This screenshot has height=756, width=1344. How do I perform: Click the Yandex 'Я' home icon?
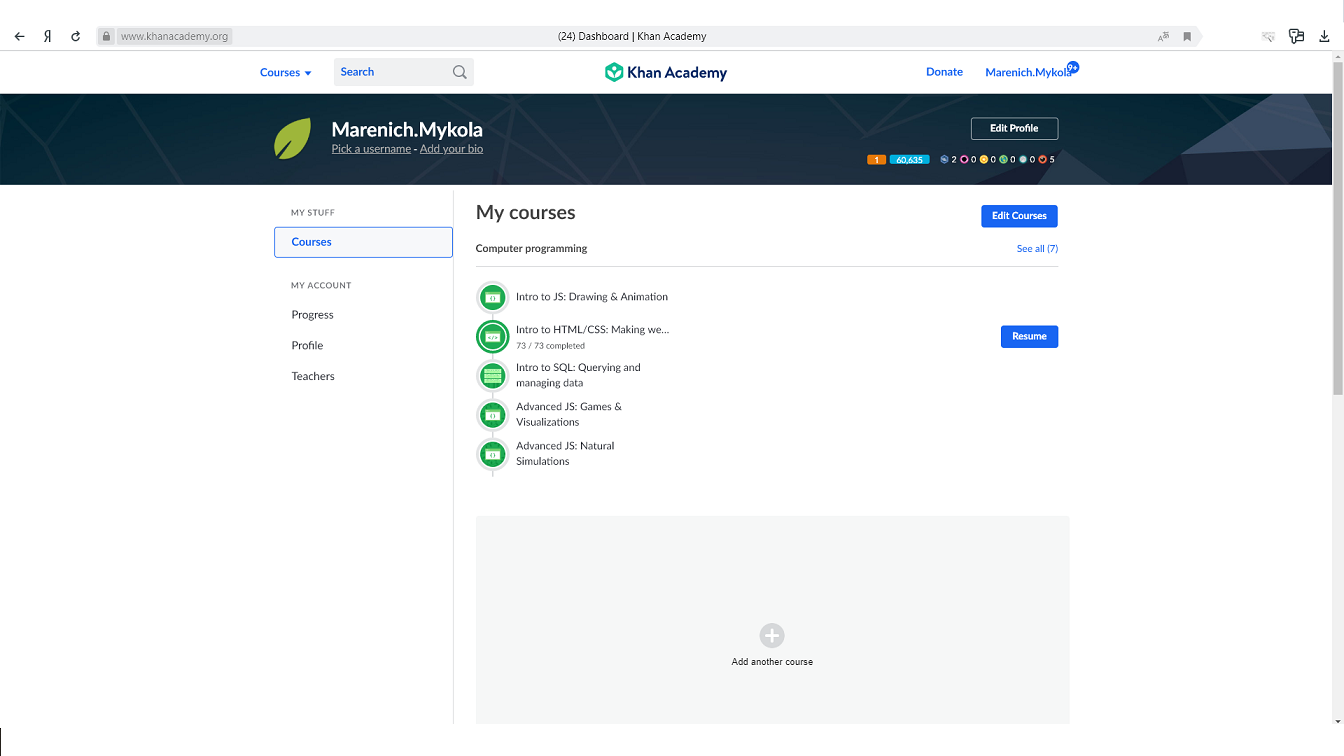point(47,36)
